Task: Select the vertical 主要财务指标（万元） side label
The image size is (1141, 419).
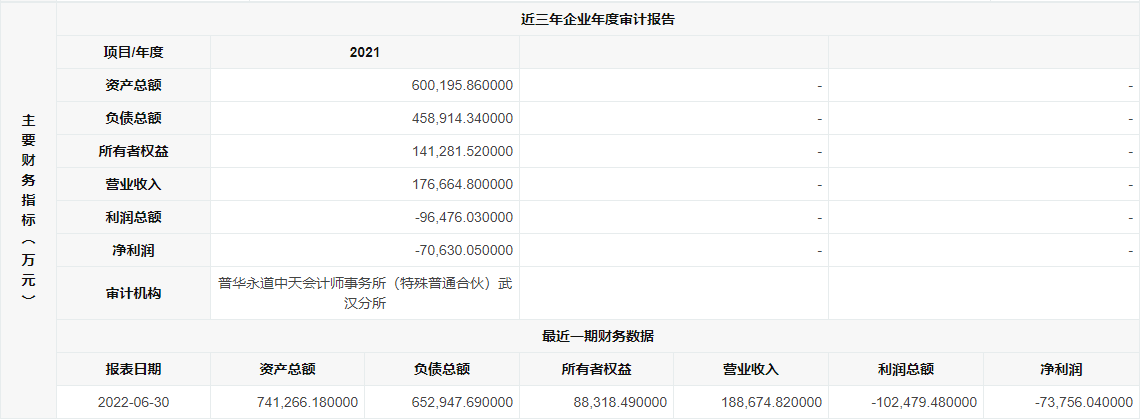Action: tap(28, 208)
